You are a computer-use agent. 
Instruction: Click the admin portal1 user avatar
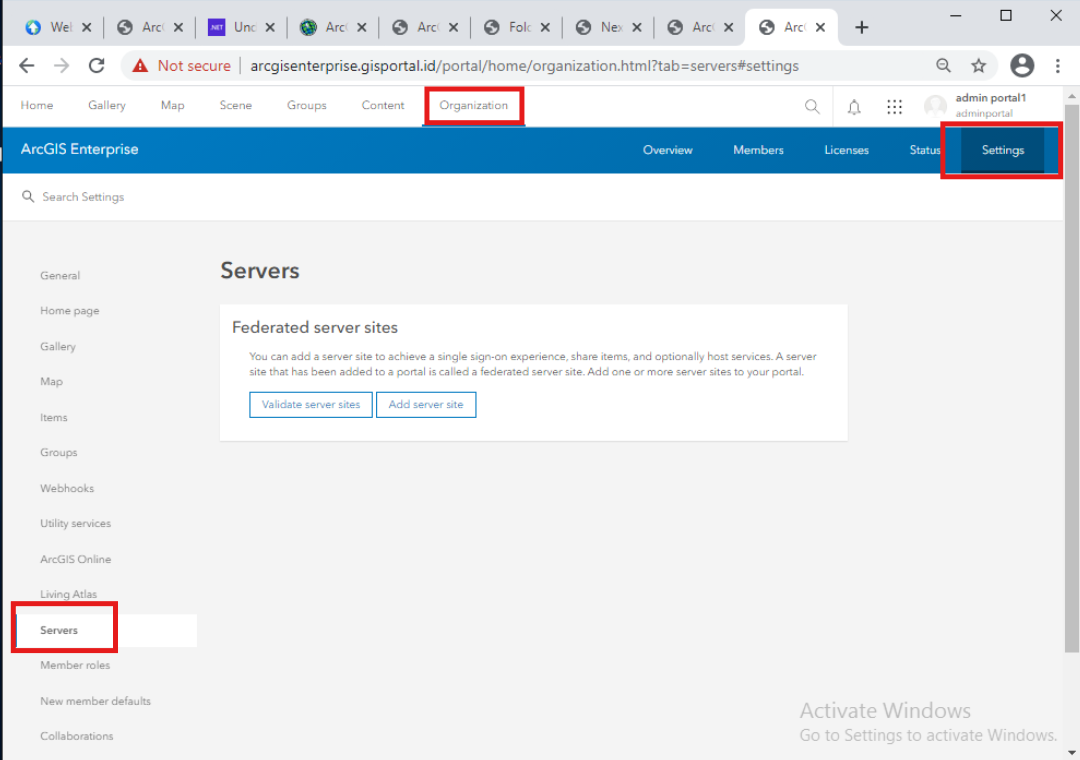[x=935, y=106]
